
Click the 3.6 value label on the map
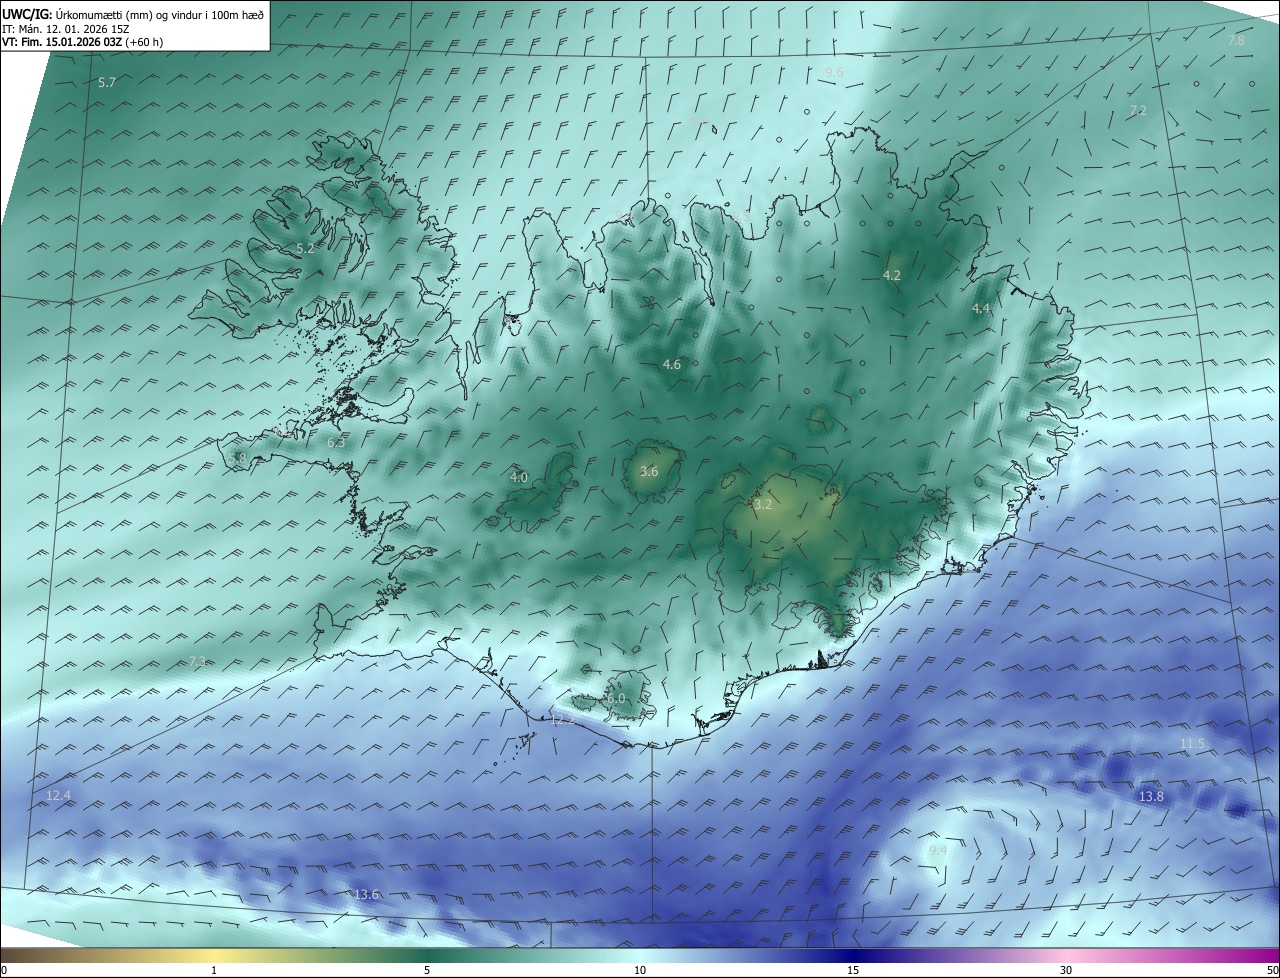click(x=649, y=471)
